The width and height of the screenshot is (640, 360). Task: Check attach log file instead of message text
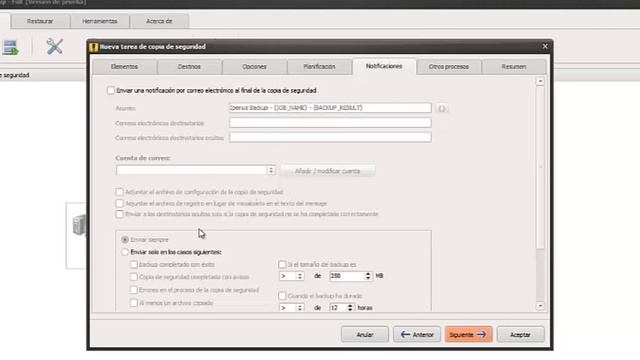(x=120, y=203)
